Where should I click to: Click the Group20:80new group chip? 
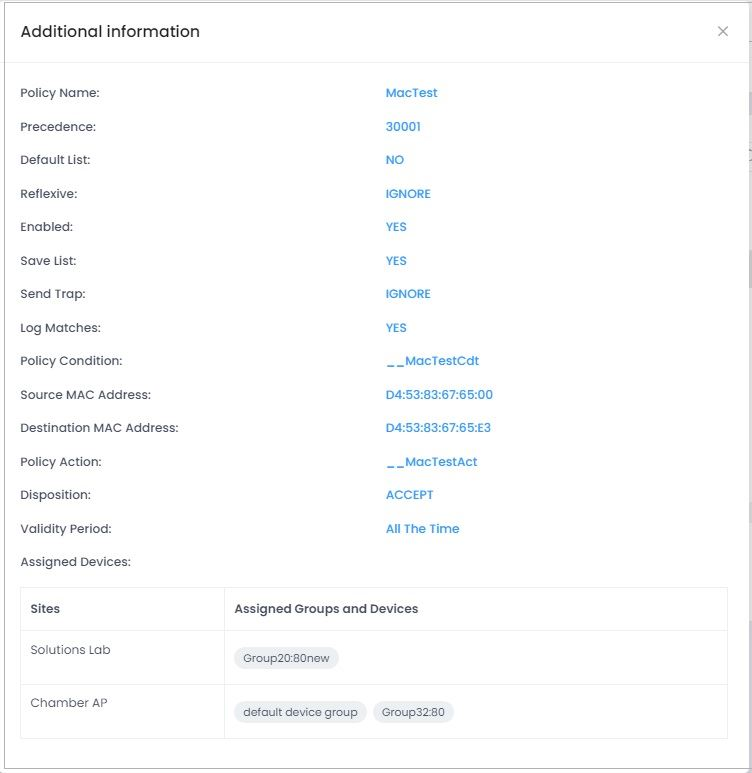point(286,658)
